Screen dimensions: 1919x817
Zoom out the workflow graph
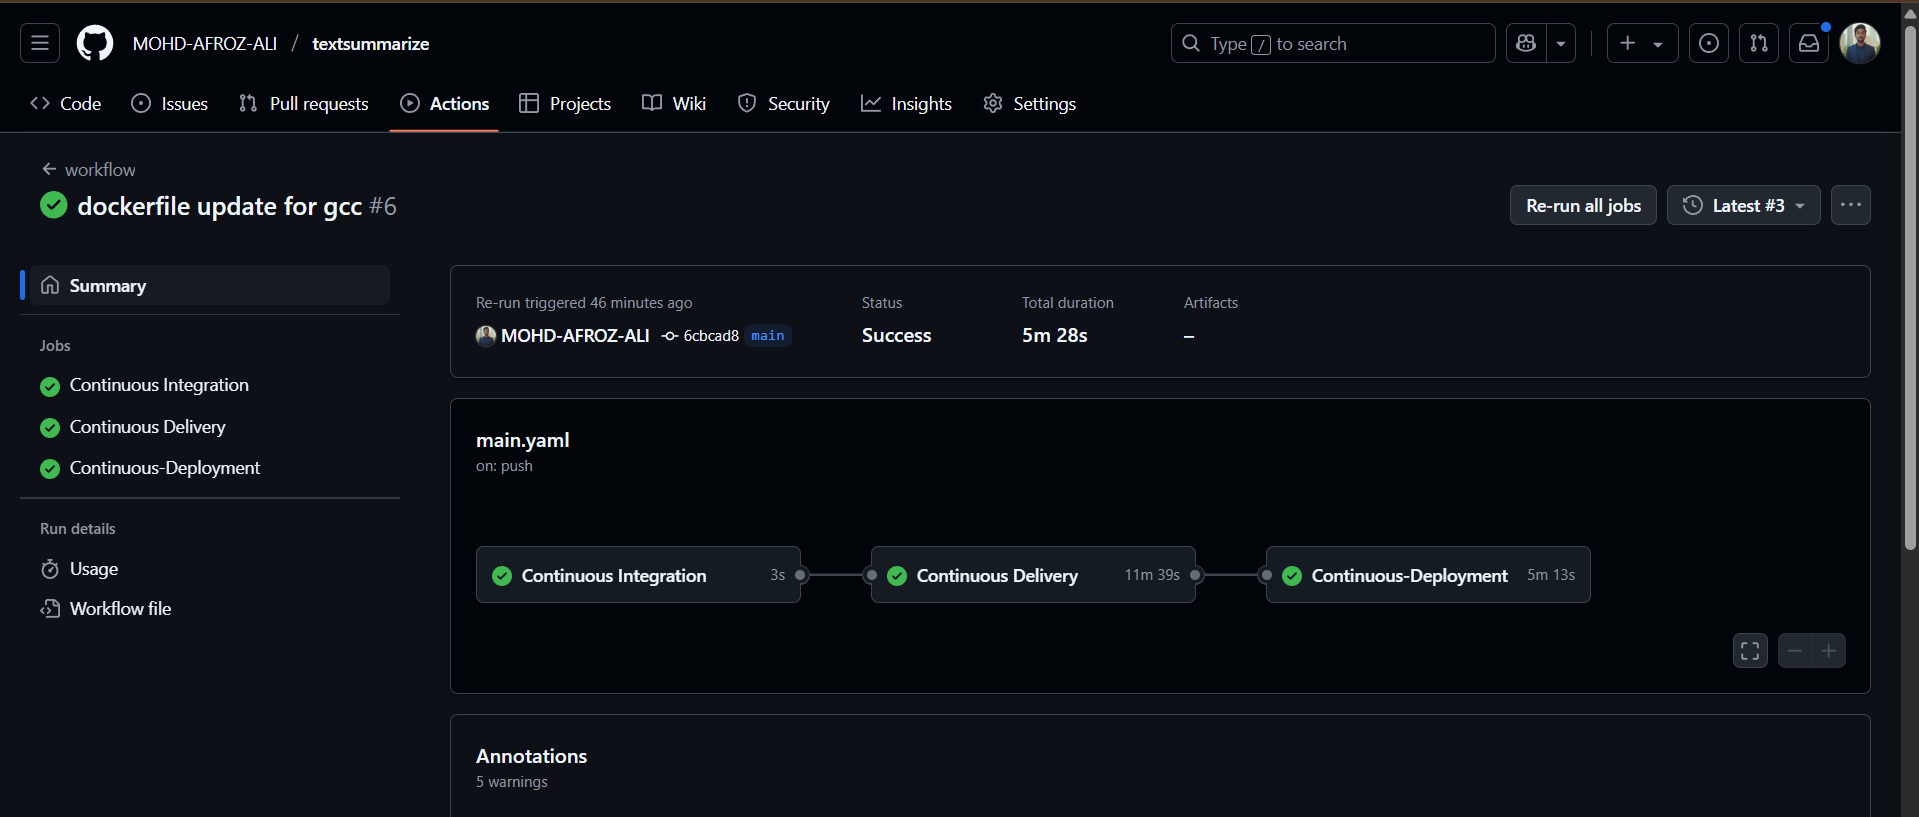pyautogui.click(x=1795, y=651)
